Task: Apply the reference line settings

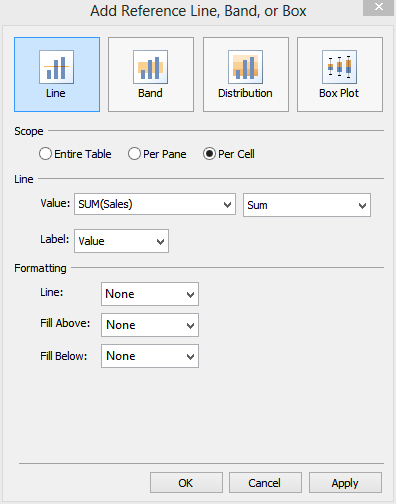Action: (x=345, y=483)
